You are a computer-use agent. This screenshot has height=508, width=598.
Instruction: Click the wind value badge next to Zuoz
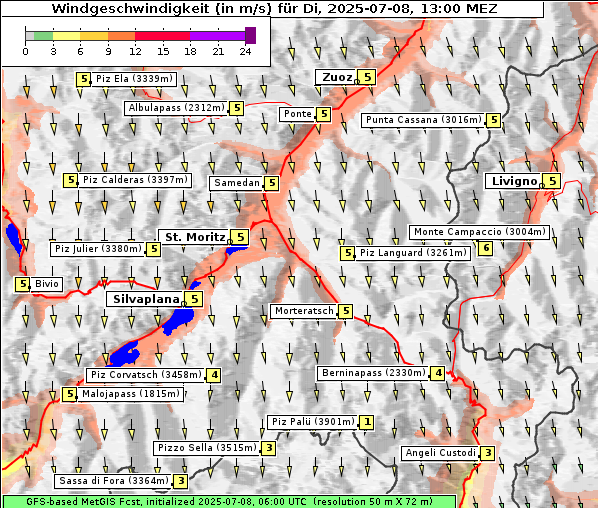pyautogui.click(x=368, y=77)
